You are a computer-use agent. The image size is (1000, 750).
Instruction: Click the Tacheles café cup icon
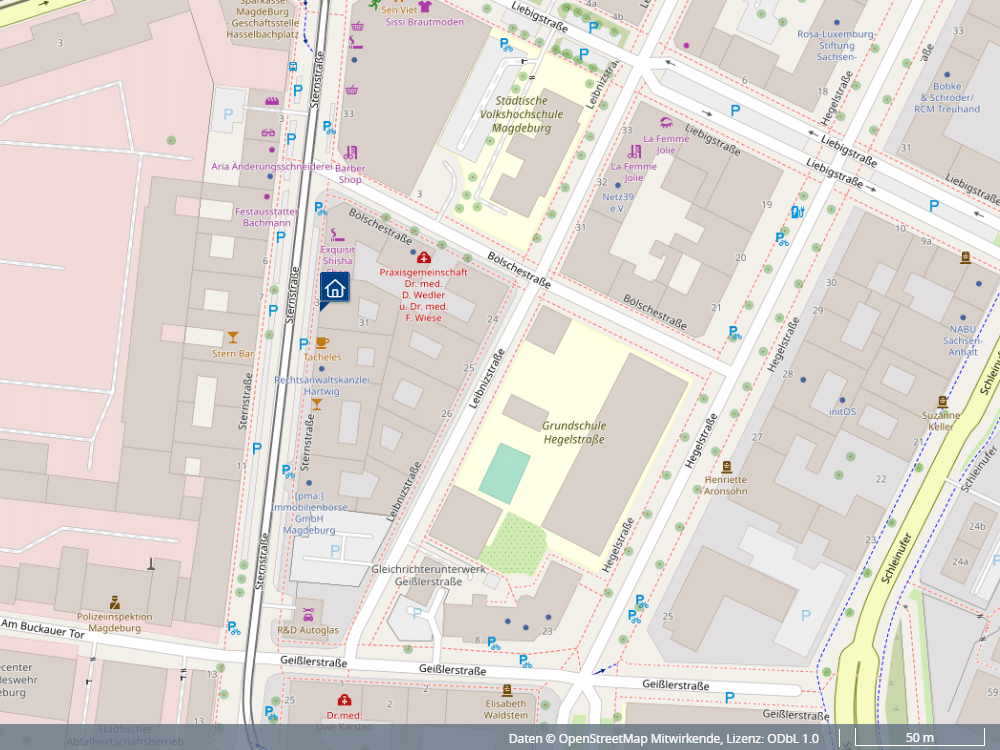point(322,342)
